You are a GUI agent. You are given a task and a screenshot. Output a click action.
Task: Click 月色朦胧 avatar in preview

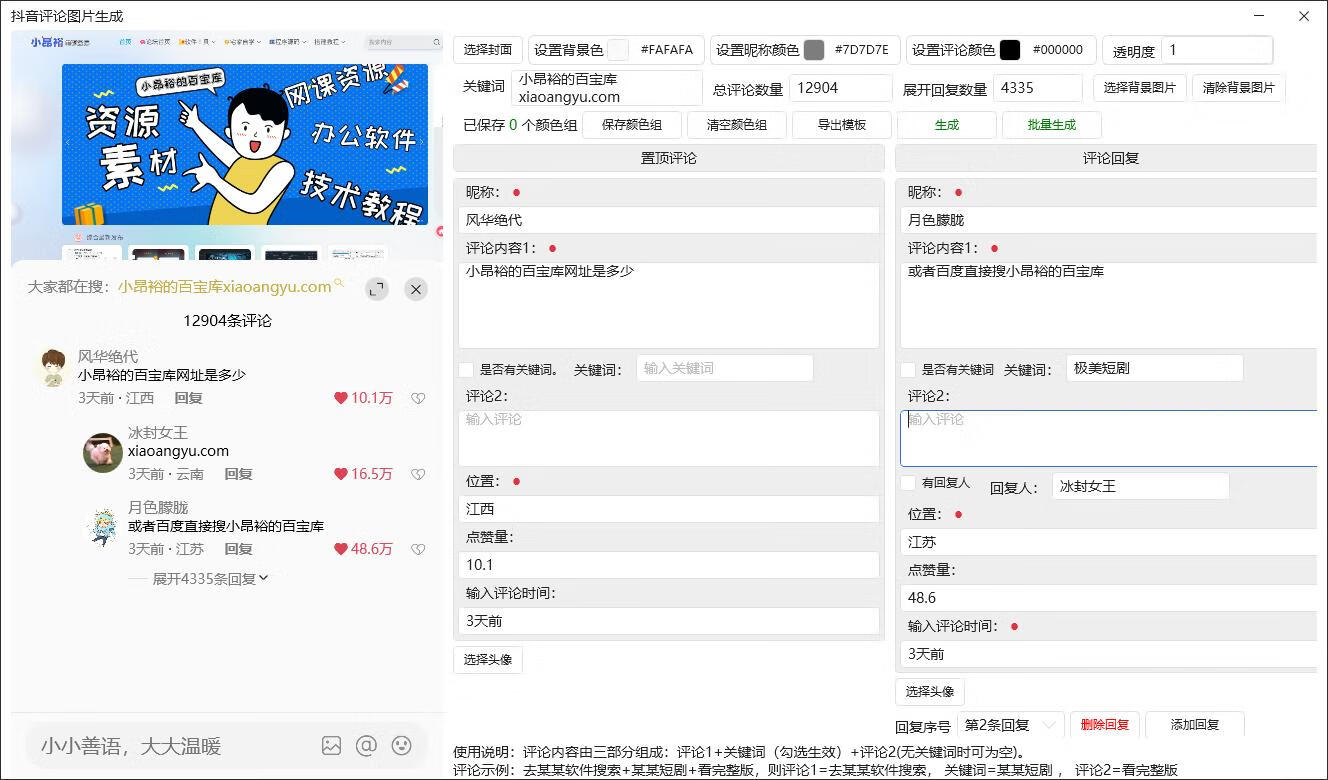point(103,528)
